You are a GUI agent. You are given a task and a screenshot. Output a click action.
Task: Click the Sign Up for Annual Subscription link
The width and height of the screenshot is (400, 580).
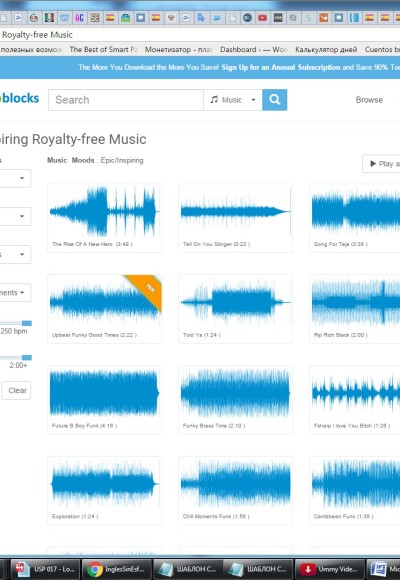point(281,67)
